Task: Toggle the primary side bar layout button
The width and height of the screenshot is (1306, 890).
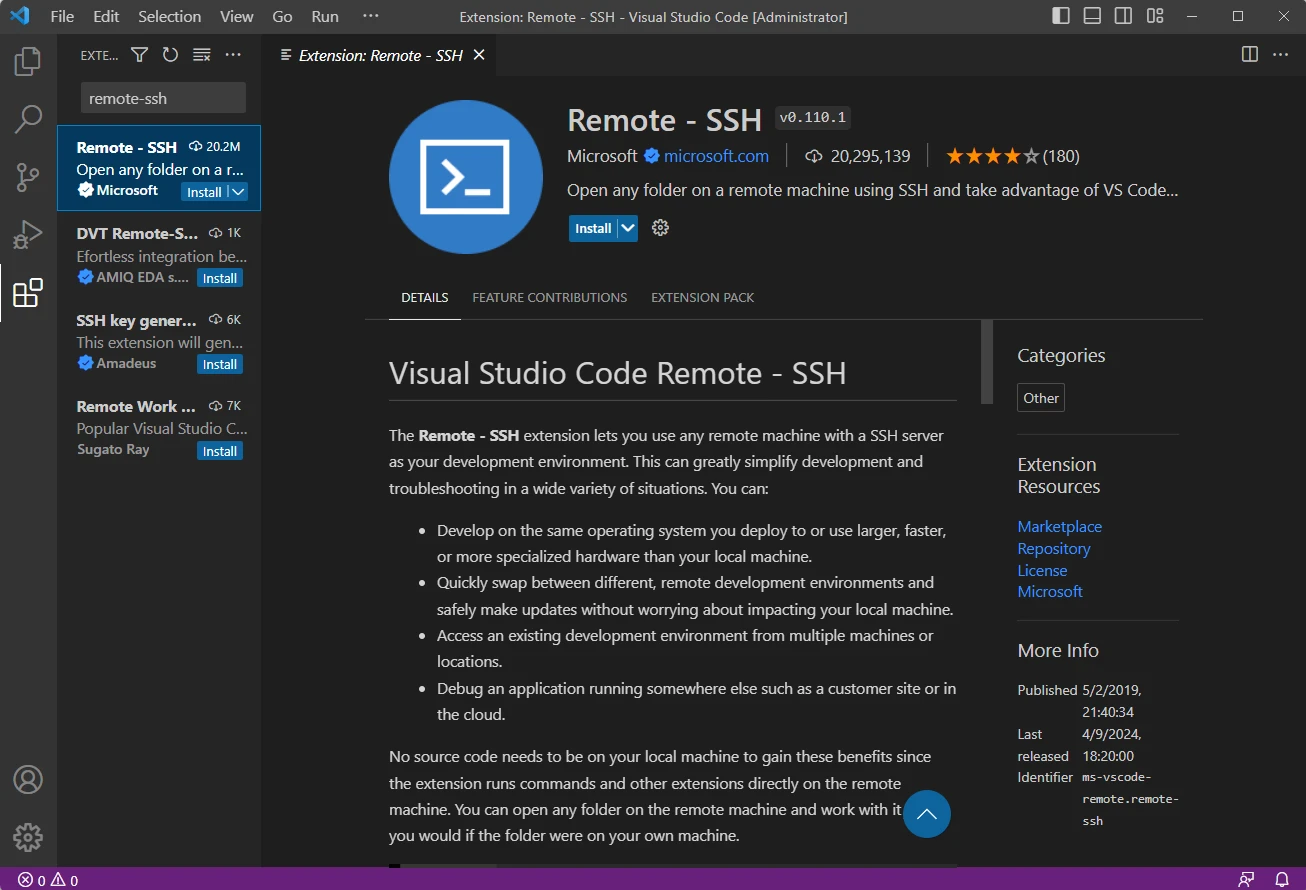Action: click(1061, 16)
